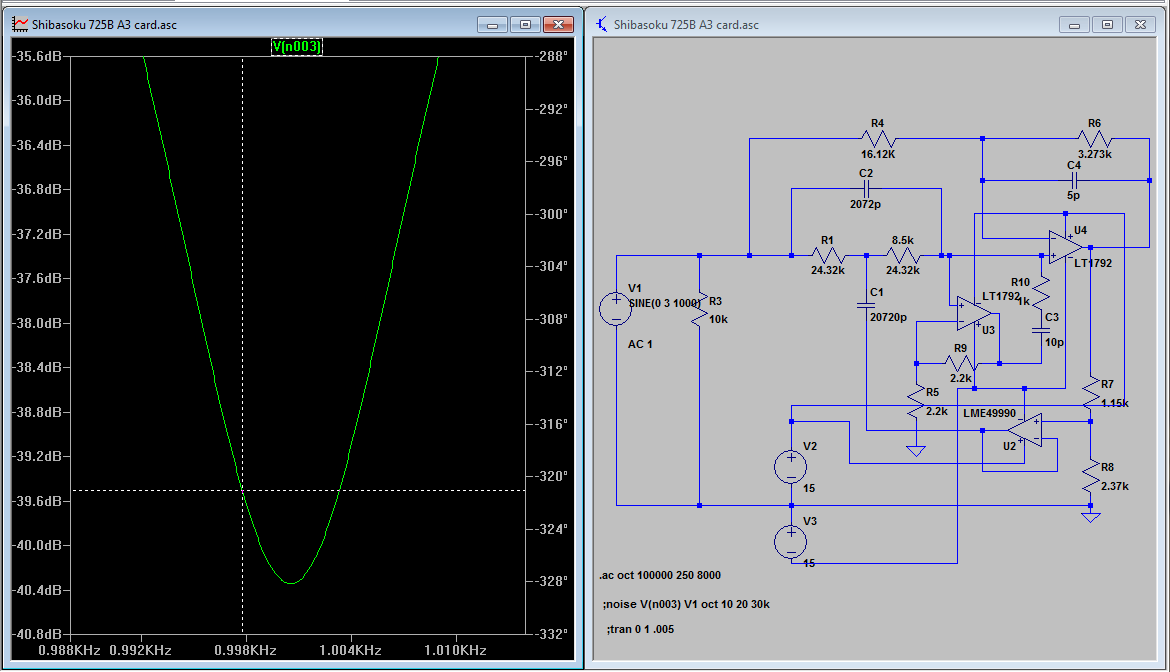This screenshot has width=1170, height=672.
Task: Maximize the plot window
Action: coord(525,25)
